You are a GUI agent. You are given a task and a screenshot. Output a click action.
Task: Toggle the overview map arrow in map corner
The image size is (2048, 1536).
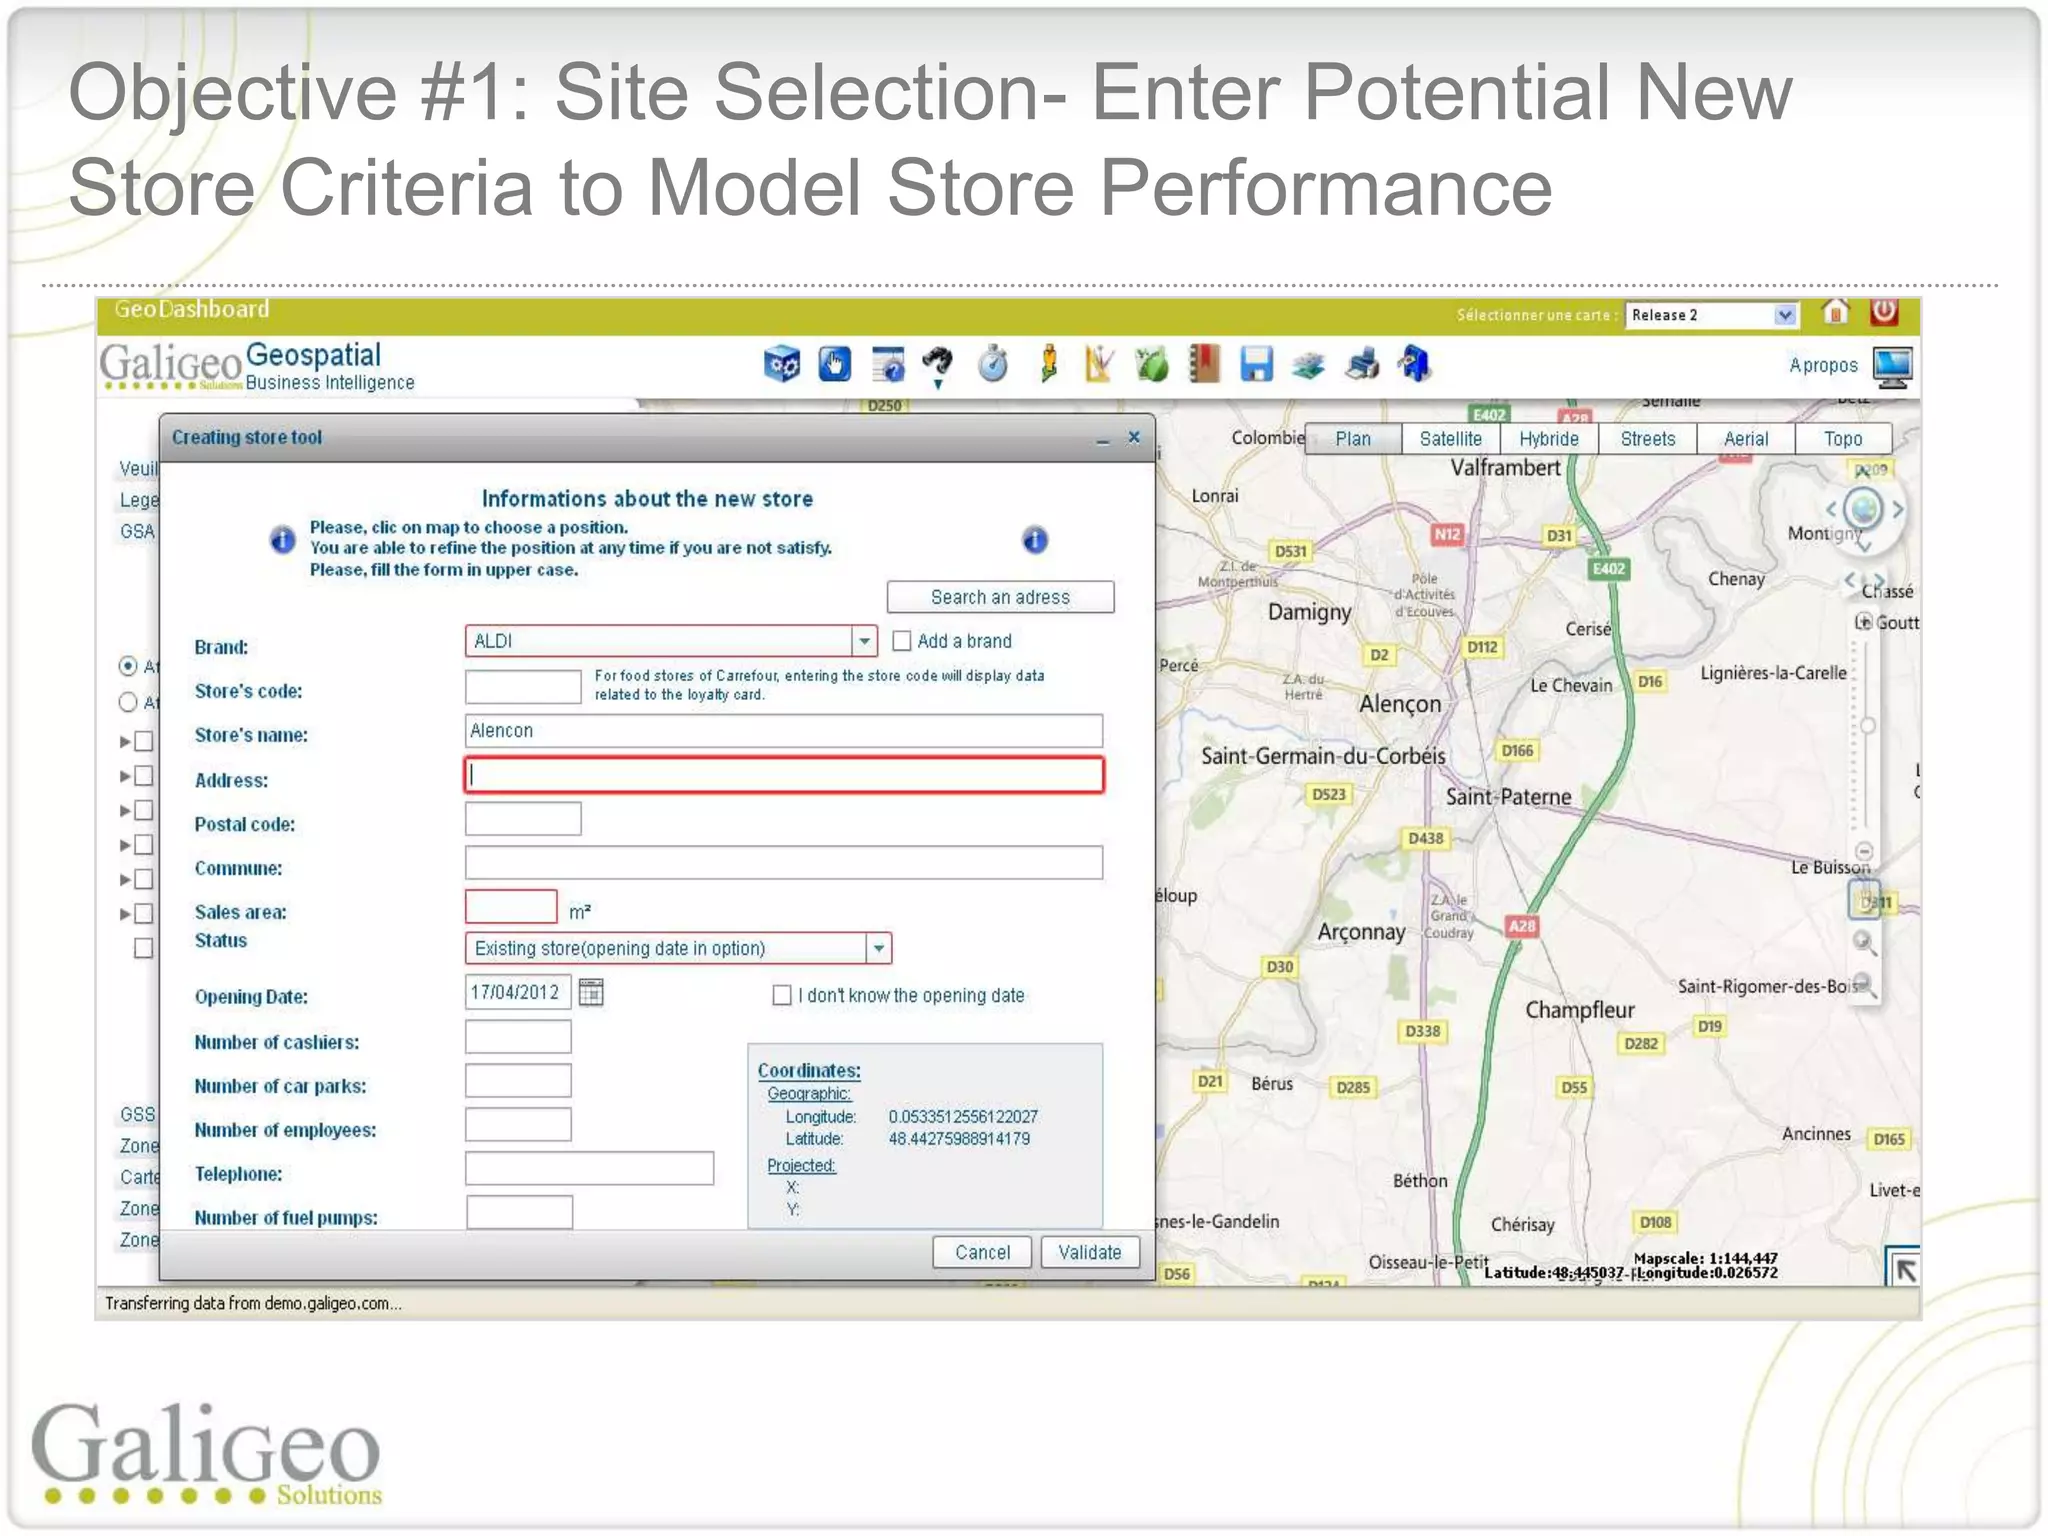(x=1903, y=1268)
